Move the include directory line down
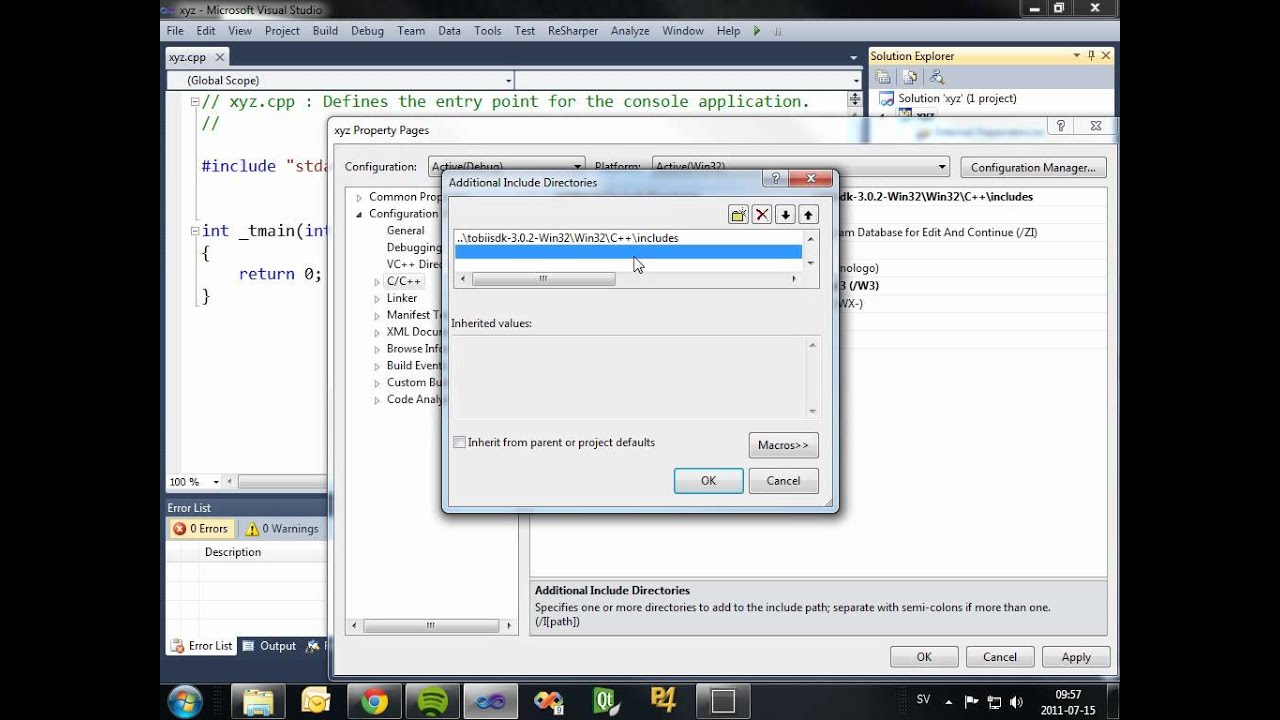1280x720 pixels. [785, 214]
